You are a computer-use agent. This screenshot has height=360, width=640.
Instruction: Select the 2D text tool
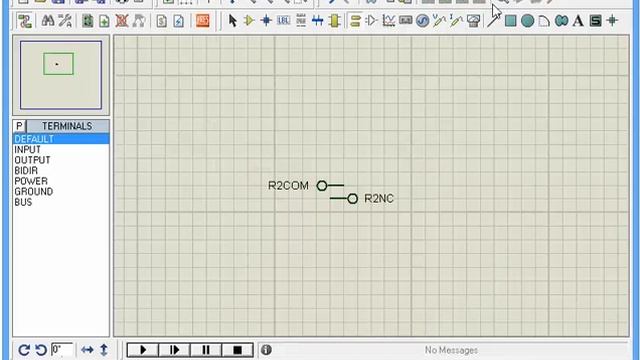578,20
